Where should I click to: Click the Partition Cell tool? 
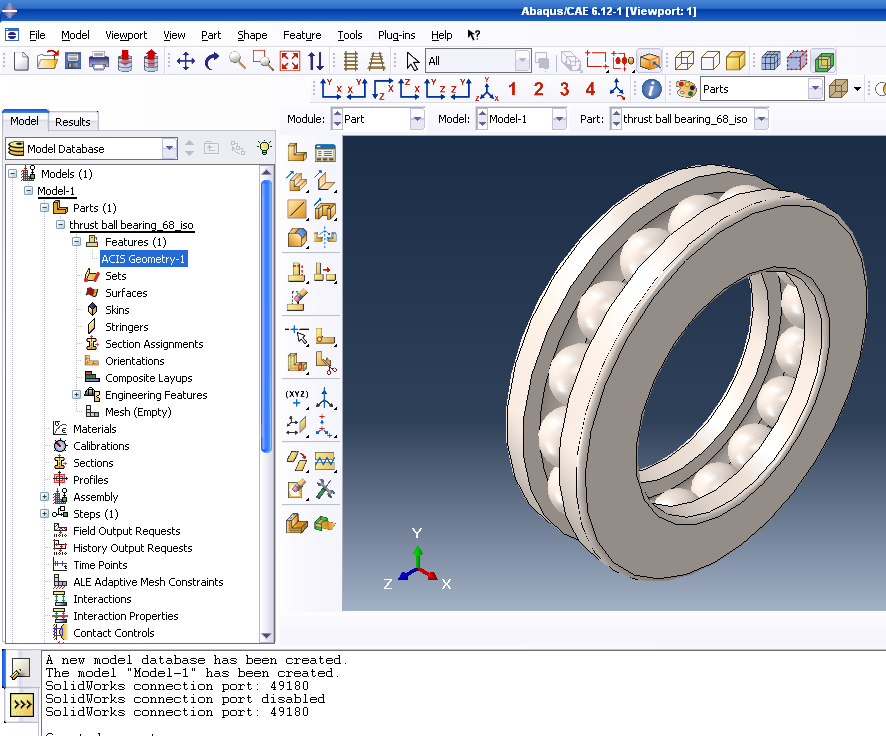coord(297,362)
